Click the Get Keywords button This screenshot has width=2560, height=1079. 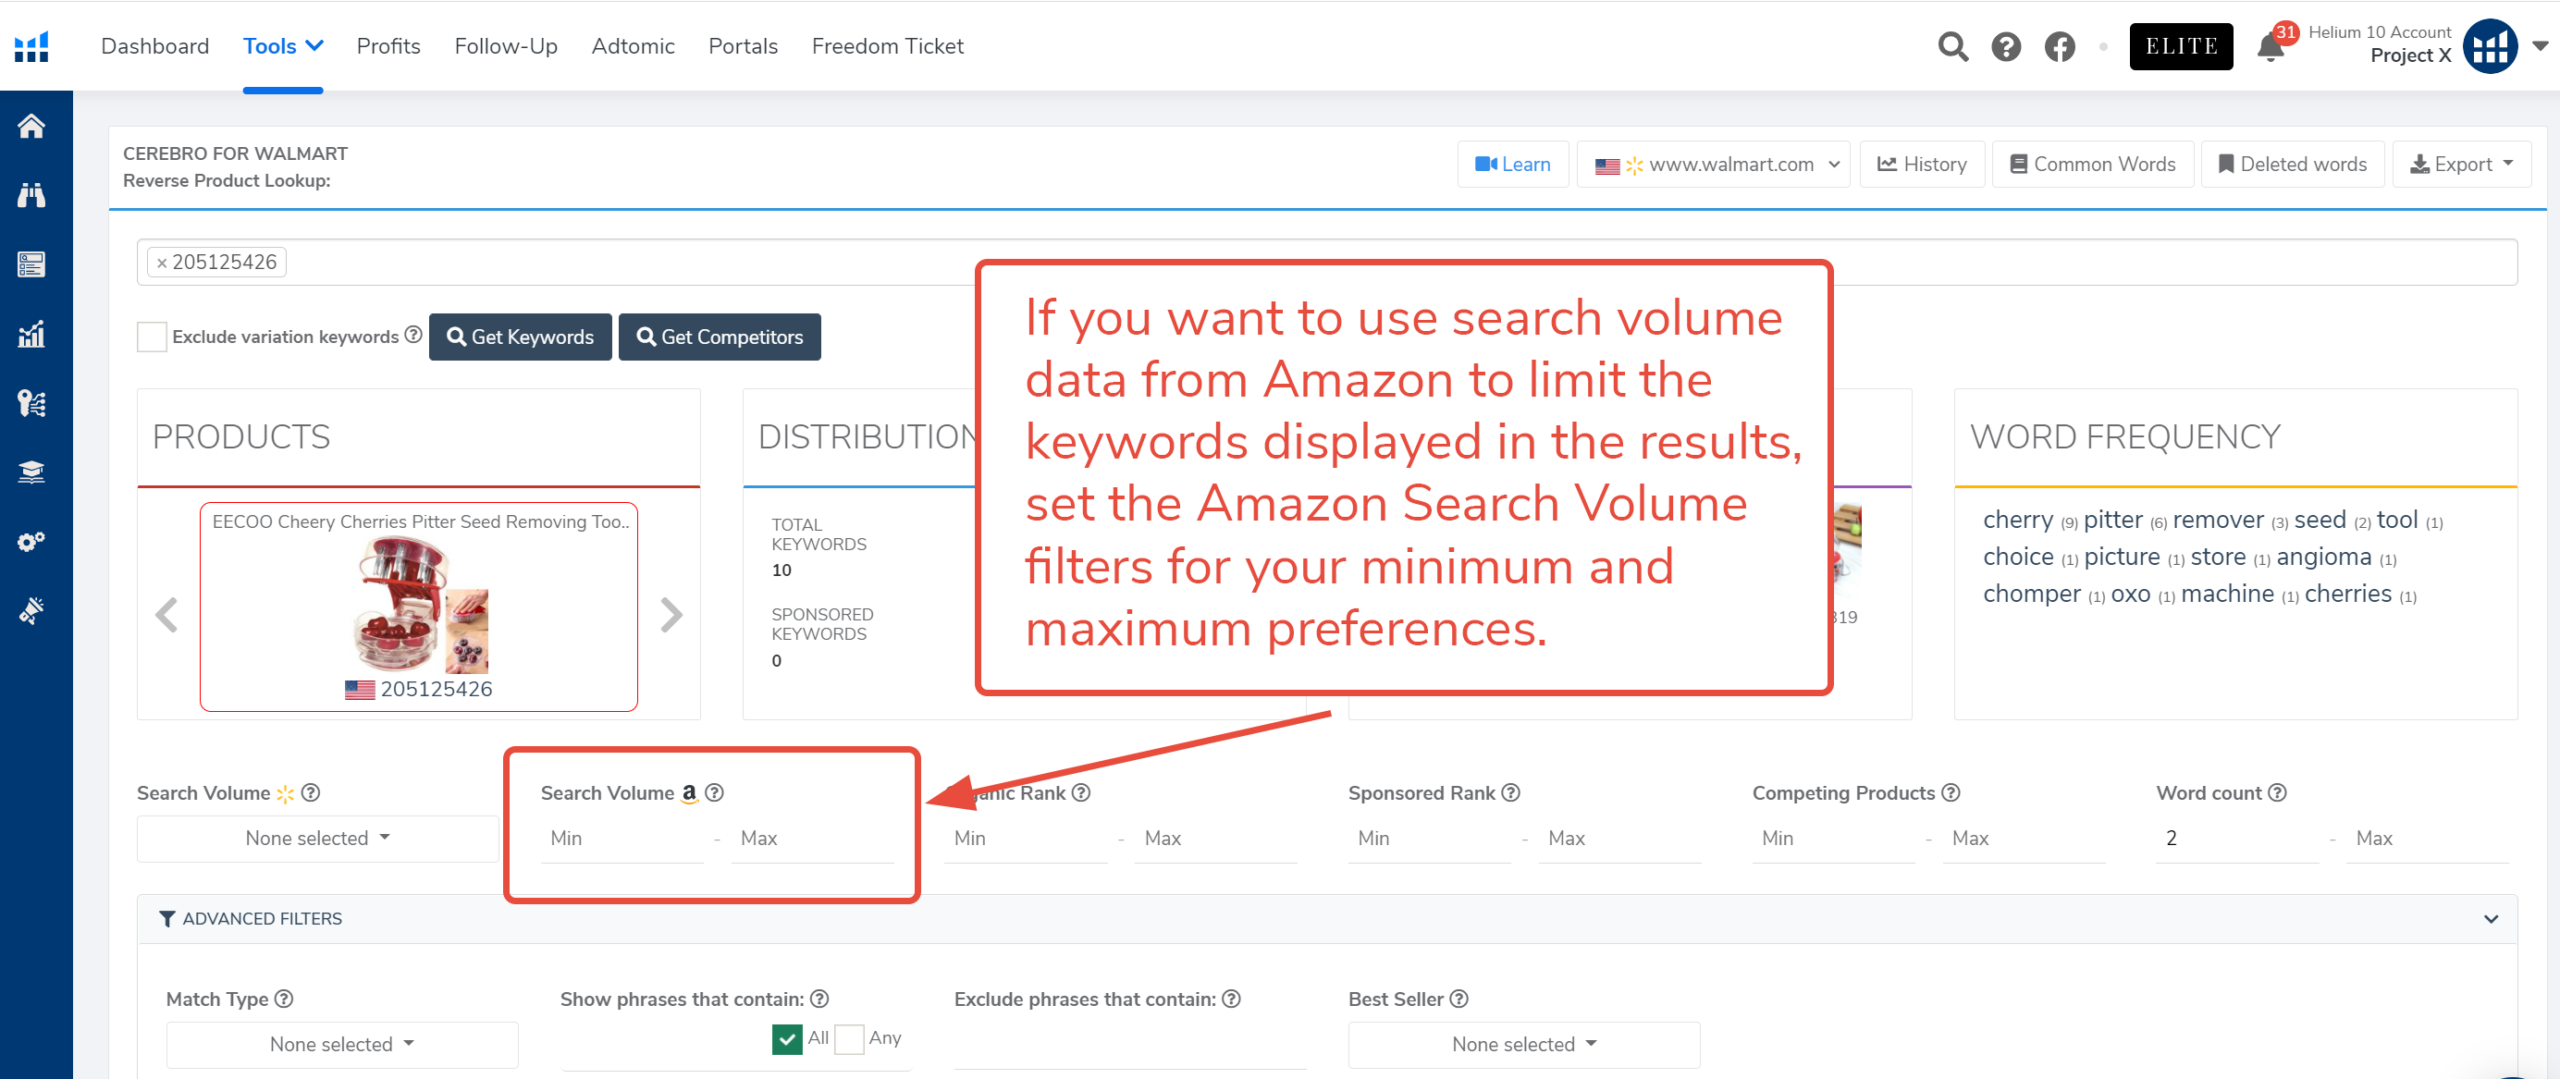[x=520, y=337]
